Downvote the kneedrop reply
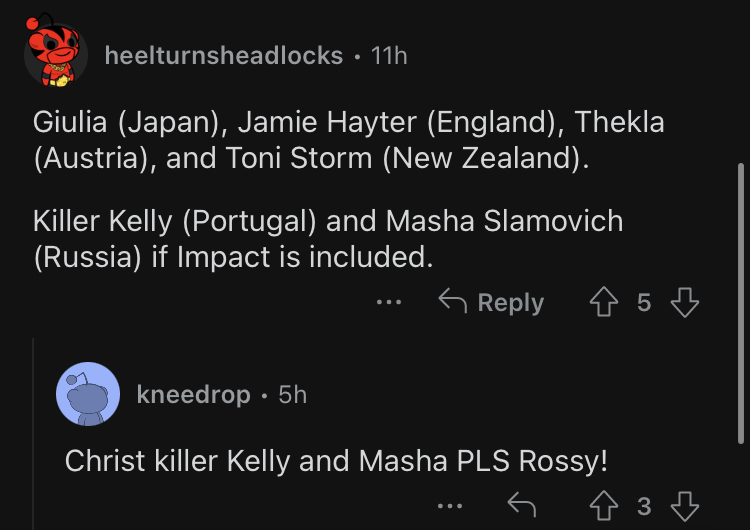 point(684,506)
